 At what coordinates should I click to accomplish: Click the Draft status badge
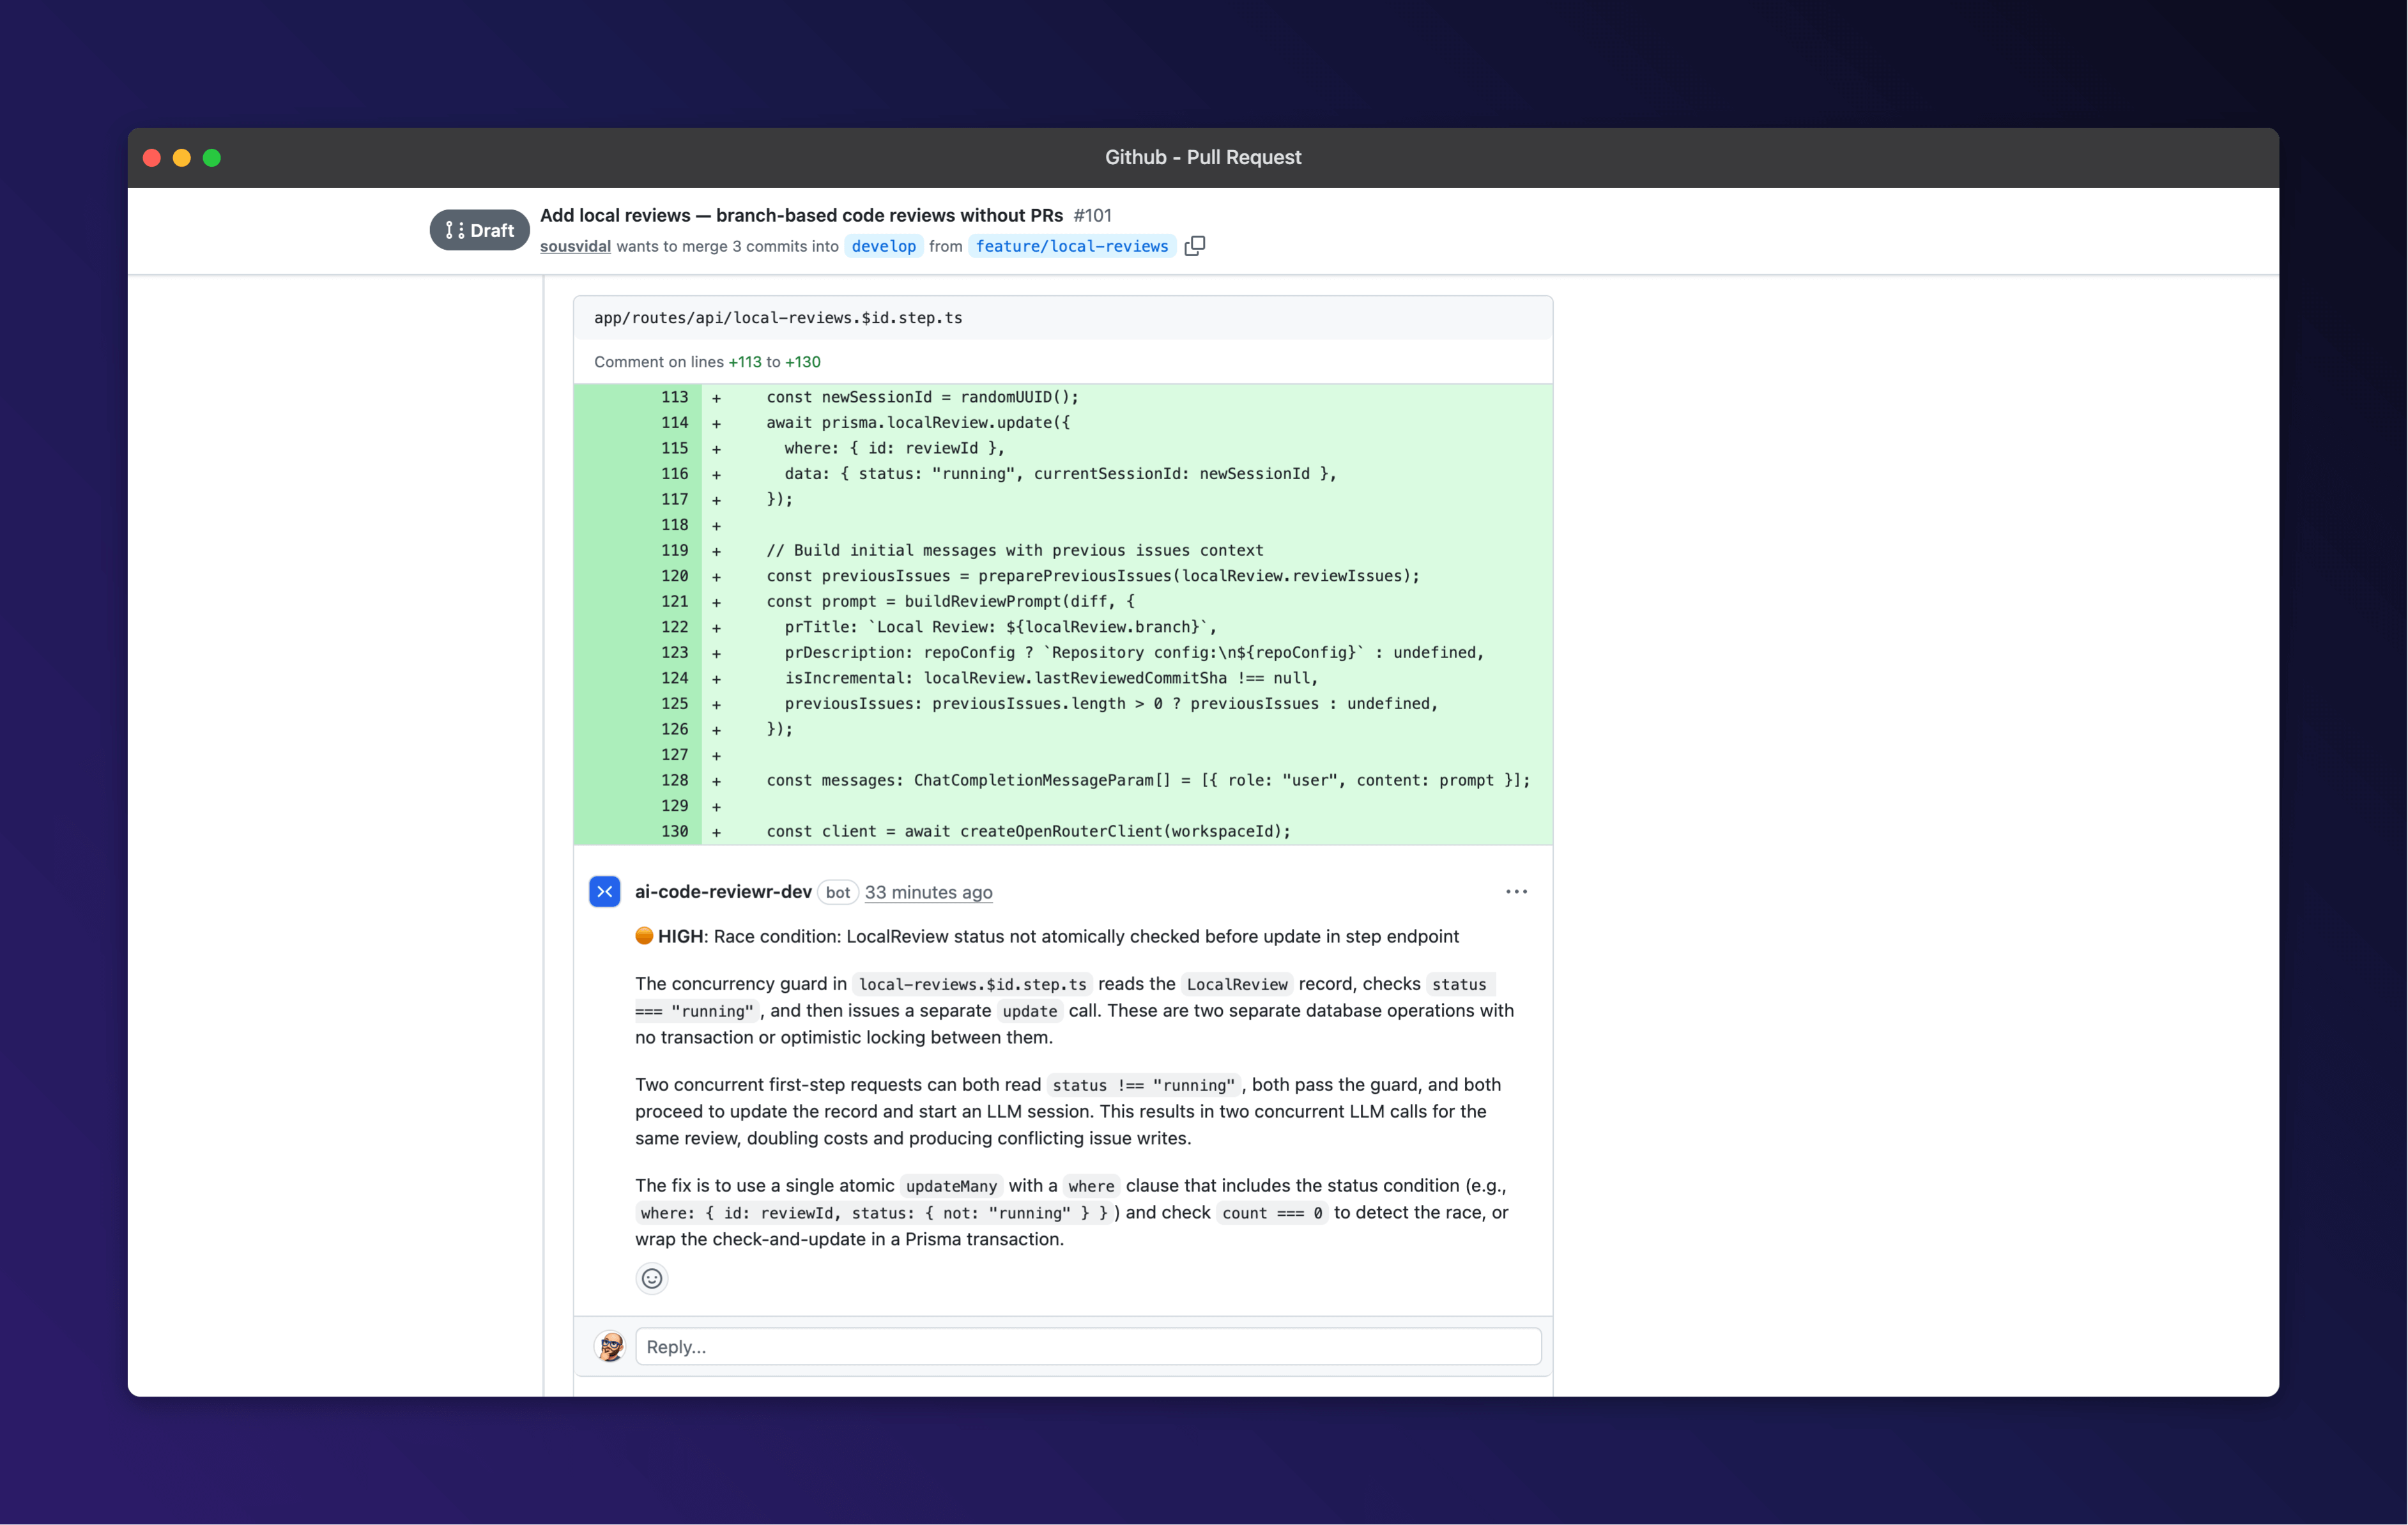click(x=479, y=230)
